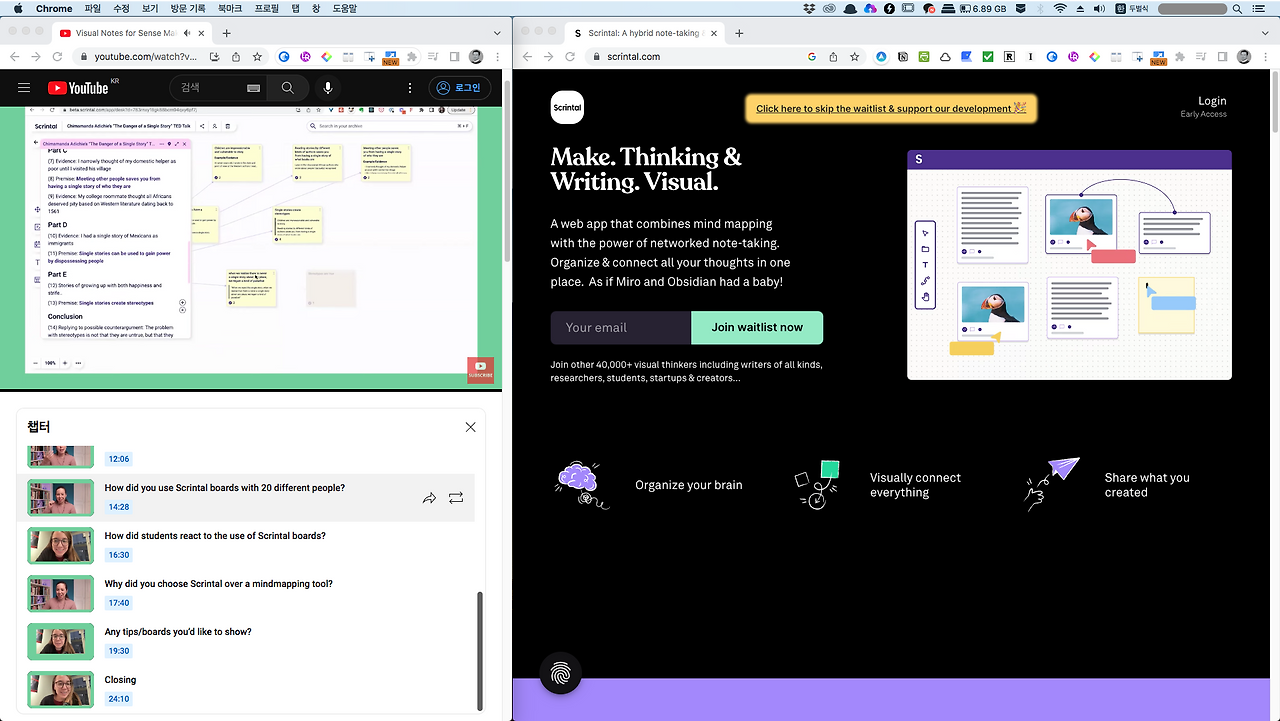Viewport: 1280px width, 721px height.
Task: Toggle the side panel in YouTube window
Action: (455, 57)
